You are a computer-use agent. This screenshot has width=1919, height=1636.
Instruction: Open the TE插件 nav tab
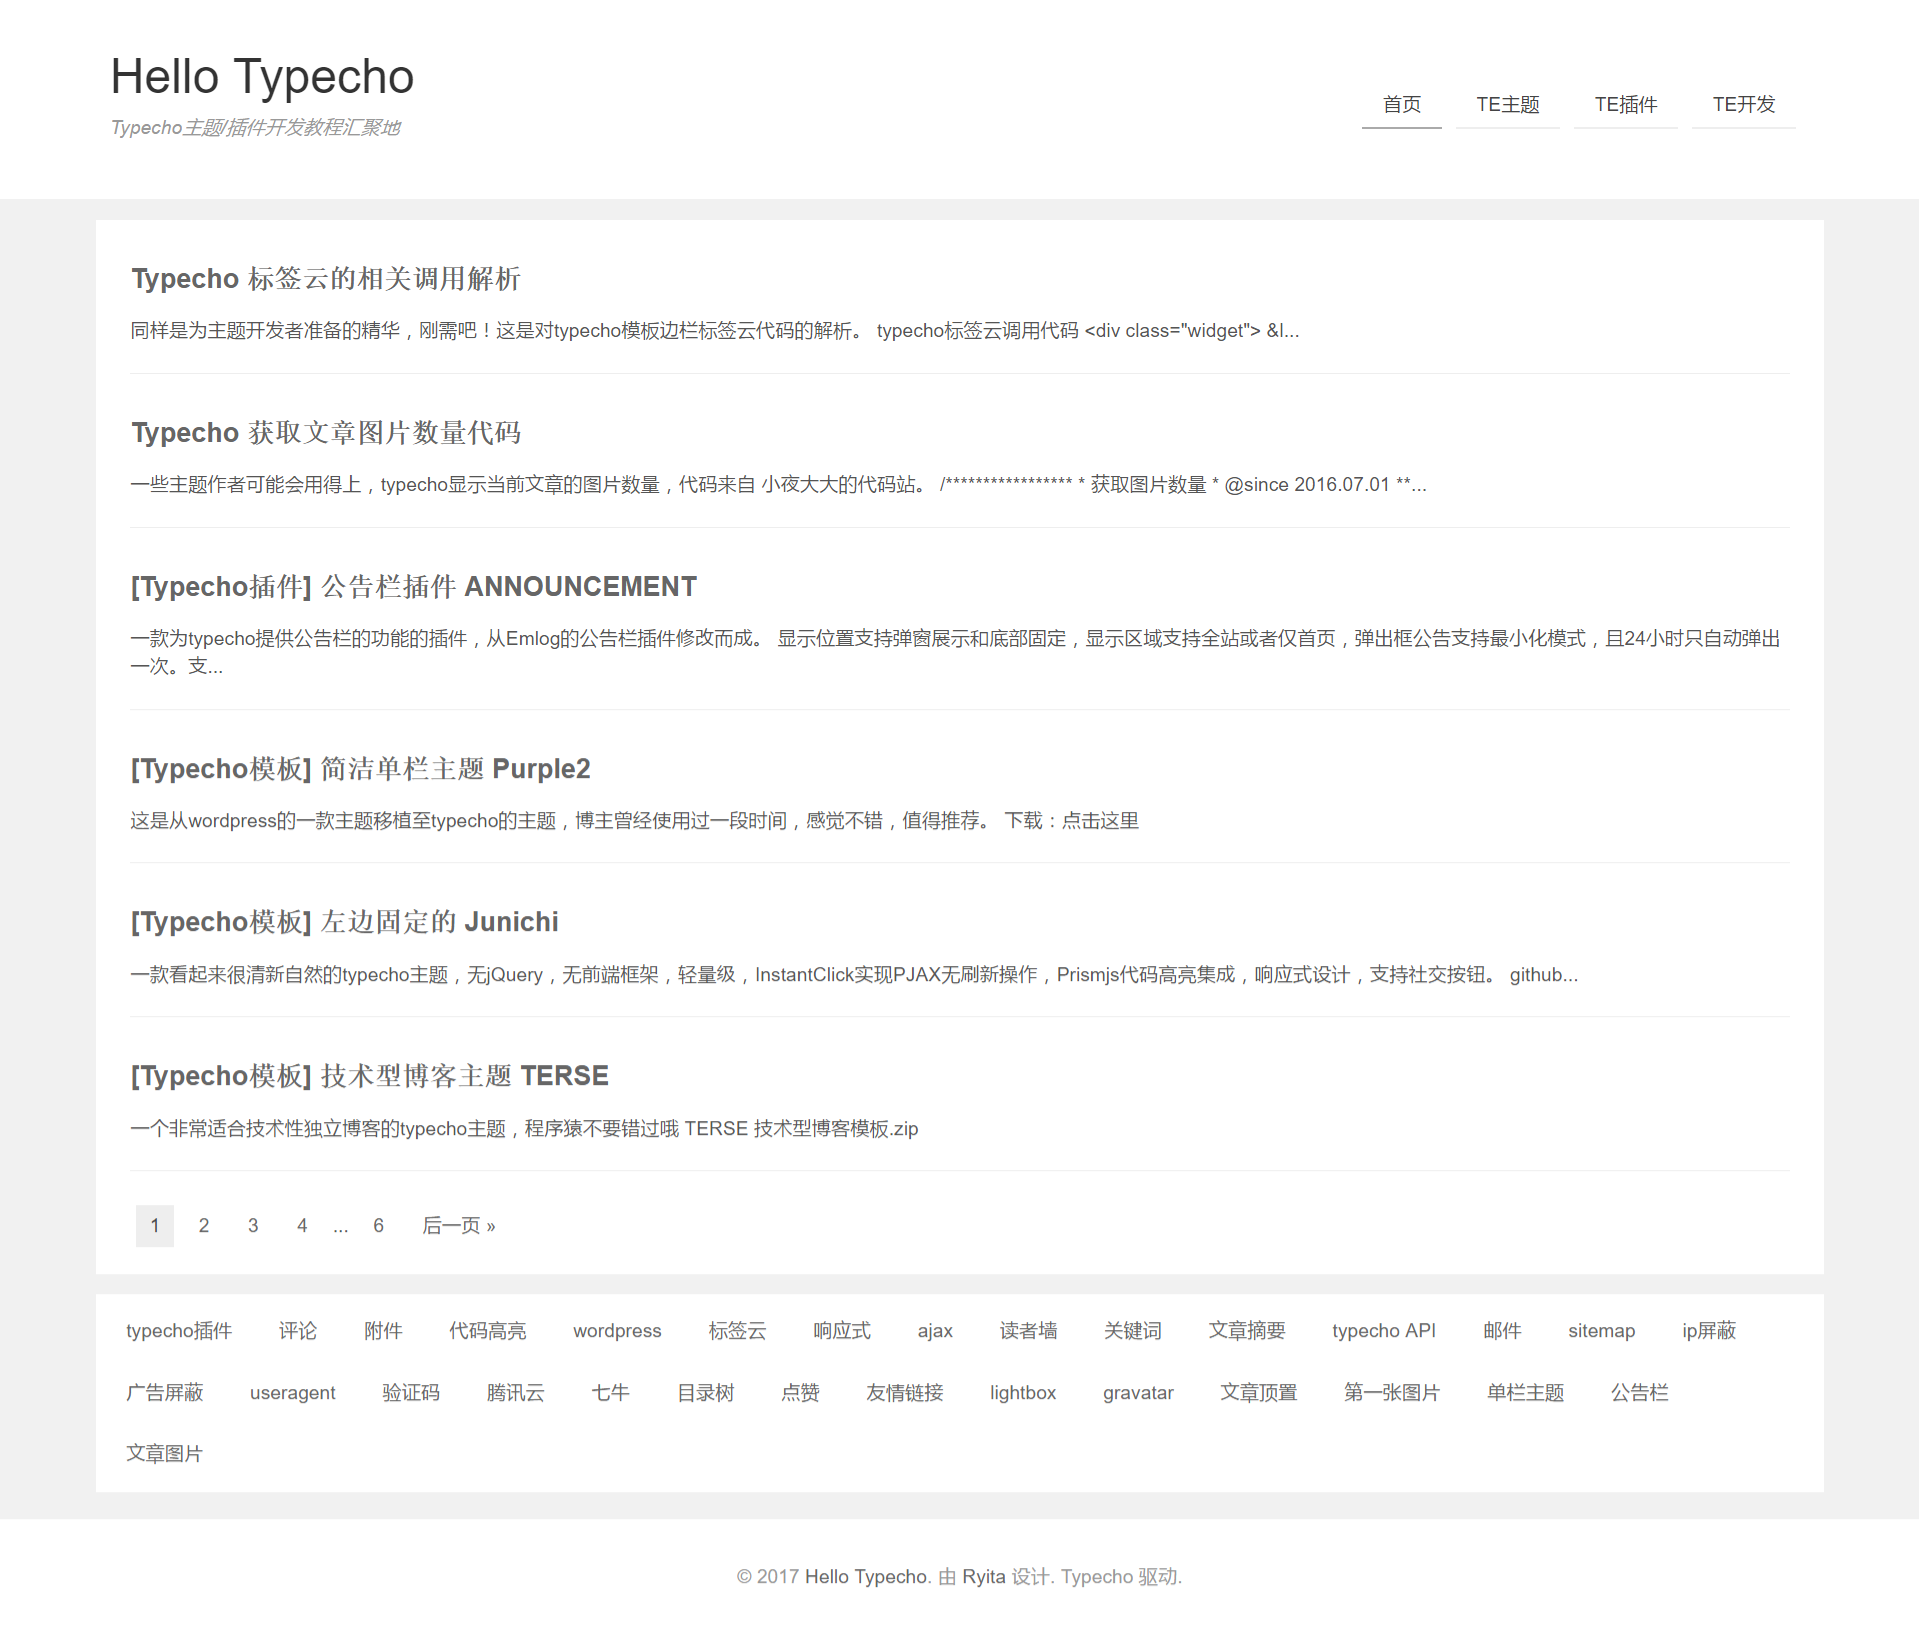click(x=1625, y=105)
